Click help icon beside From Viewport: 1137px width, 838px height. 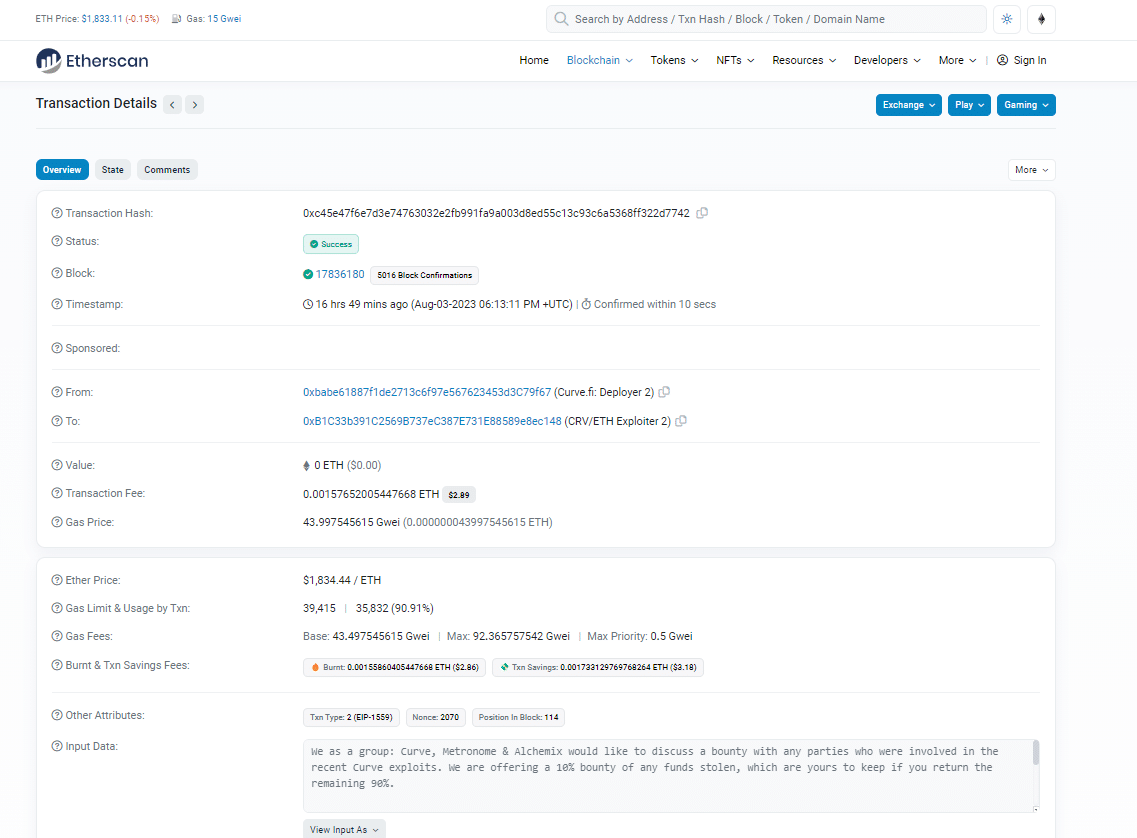coord(57,392)
